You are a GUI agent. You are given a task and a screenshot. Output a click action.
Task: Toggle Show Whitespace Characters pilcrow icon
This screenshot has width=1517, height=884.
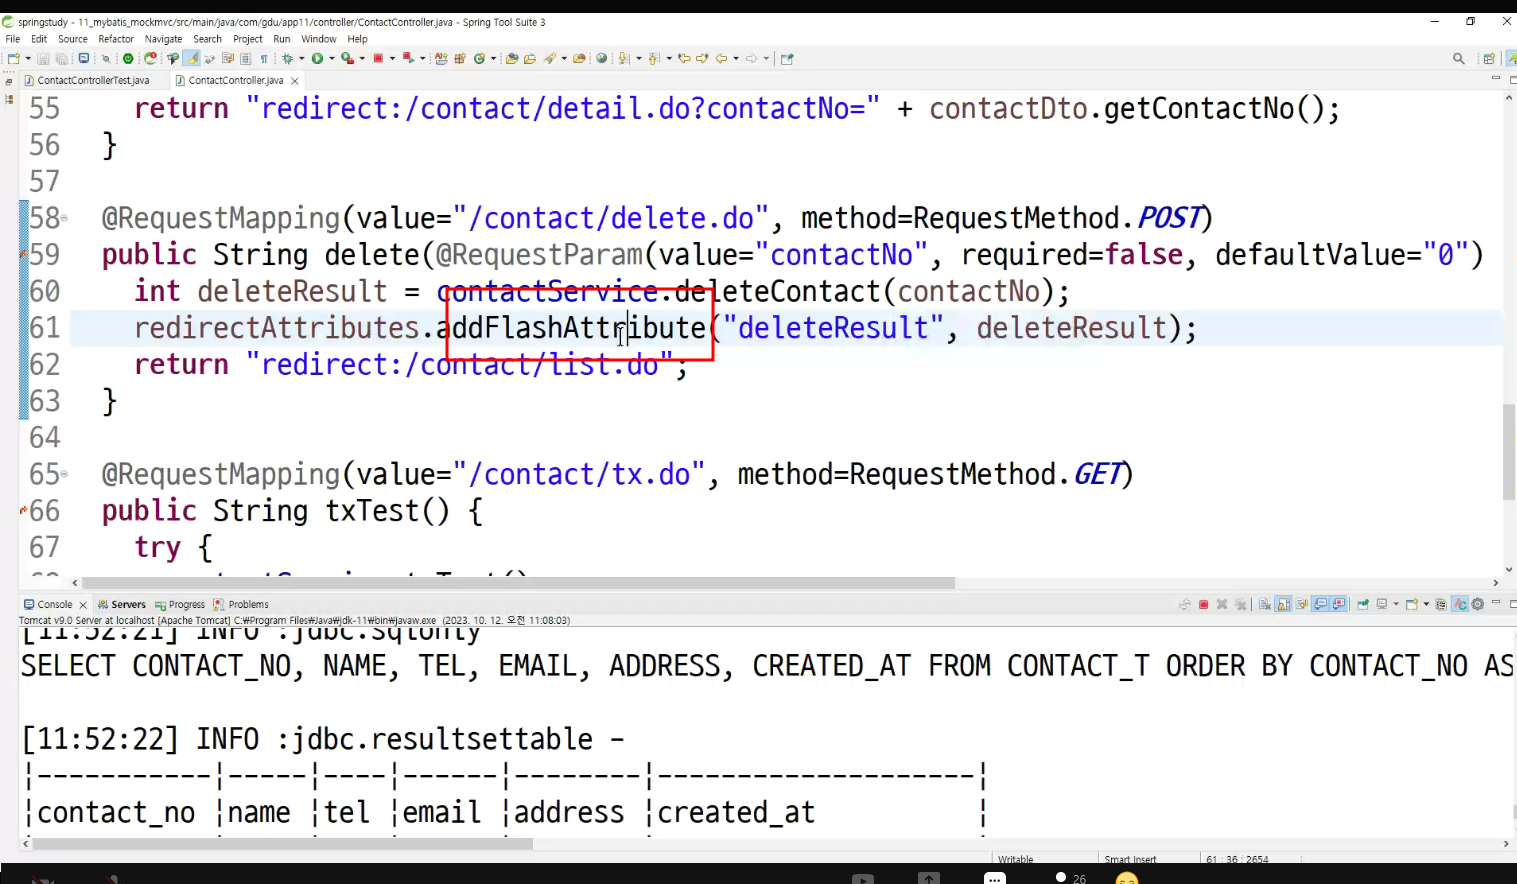264,59
